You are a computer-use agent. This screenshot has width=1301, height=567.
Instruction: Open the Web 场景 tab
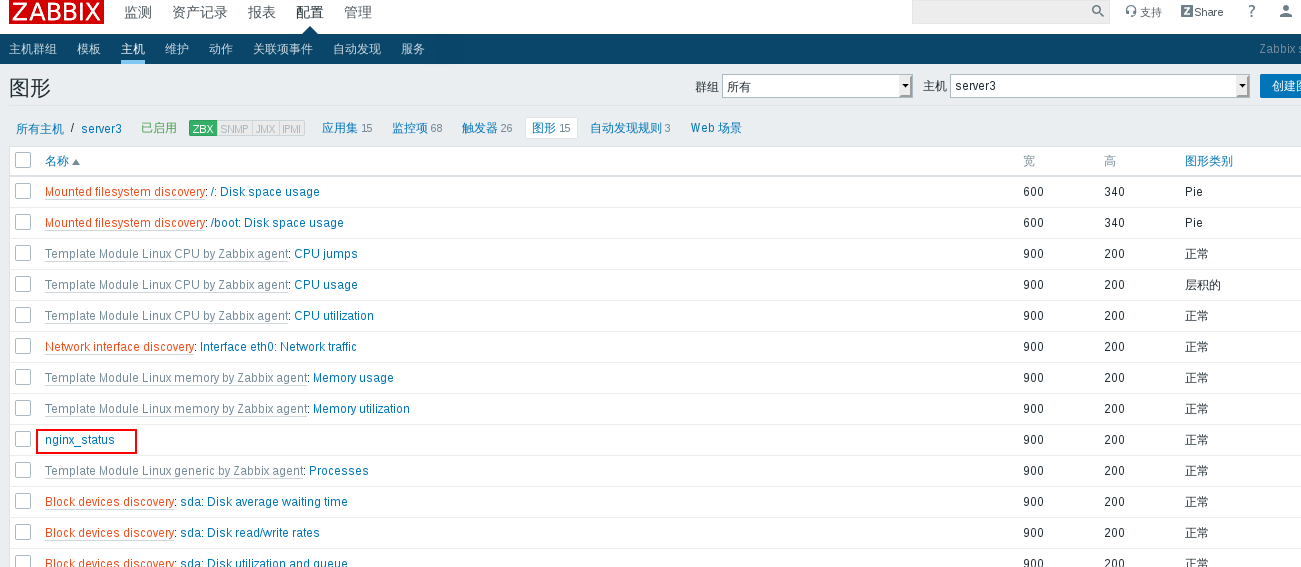[716, 128]
